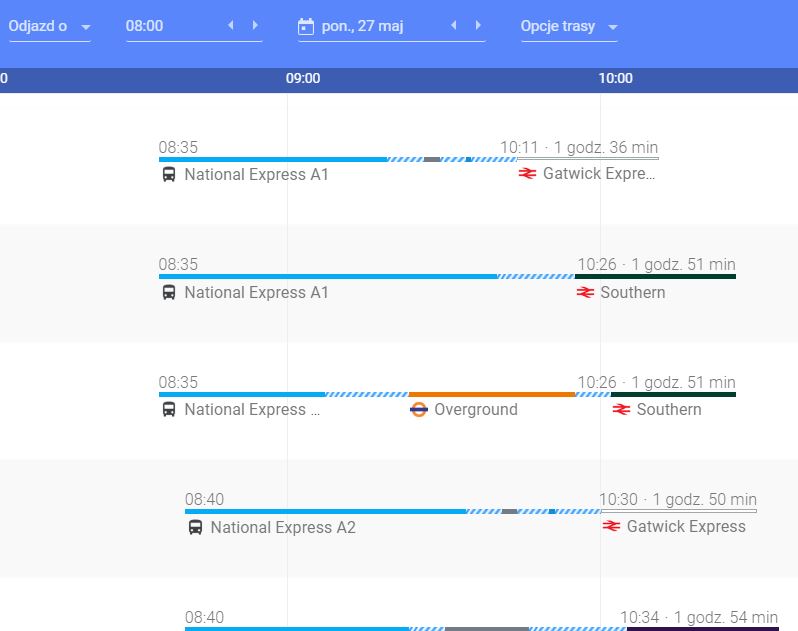
Task: Expand the 'Opcje trasy' dropdown
Action: [569, 26]
